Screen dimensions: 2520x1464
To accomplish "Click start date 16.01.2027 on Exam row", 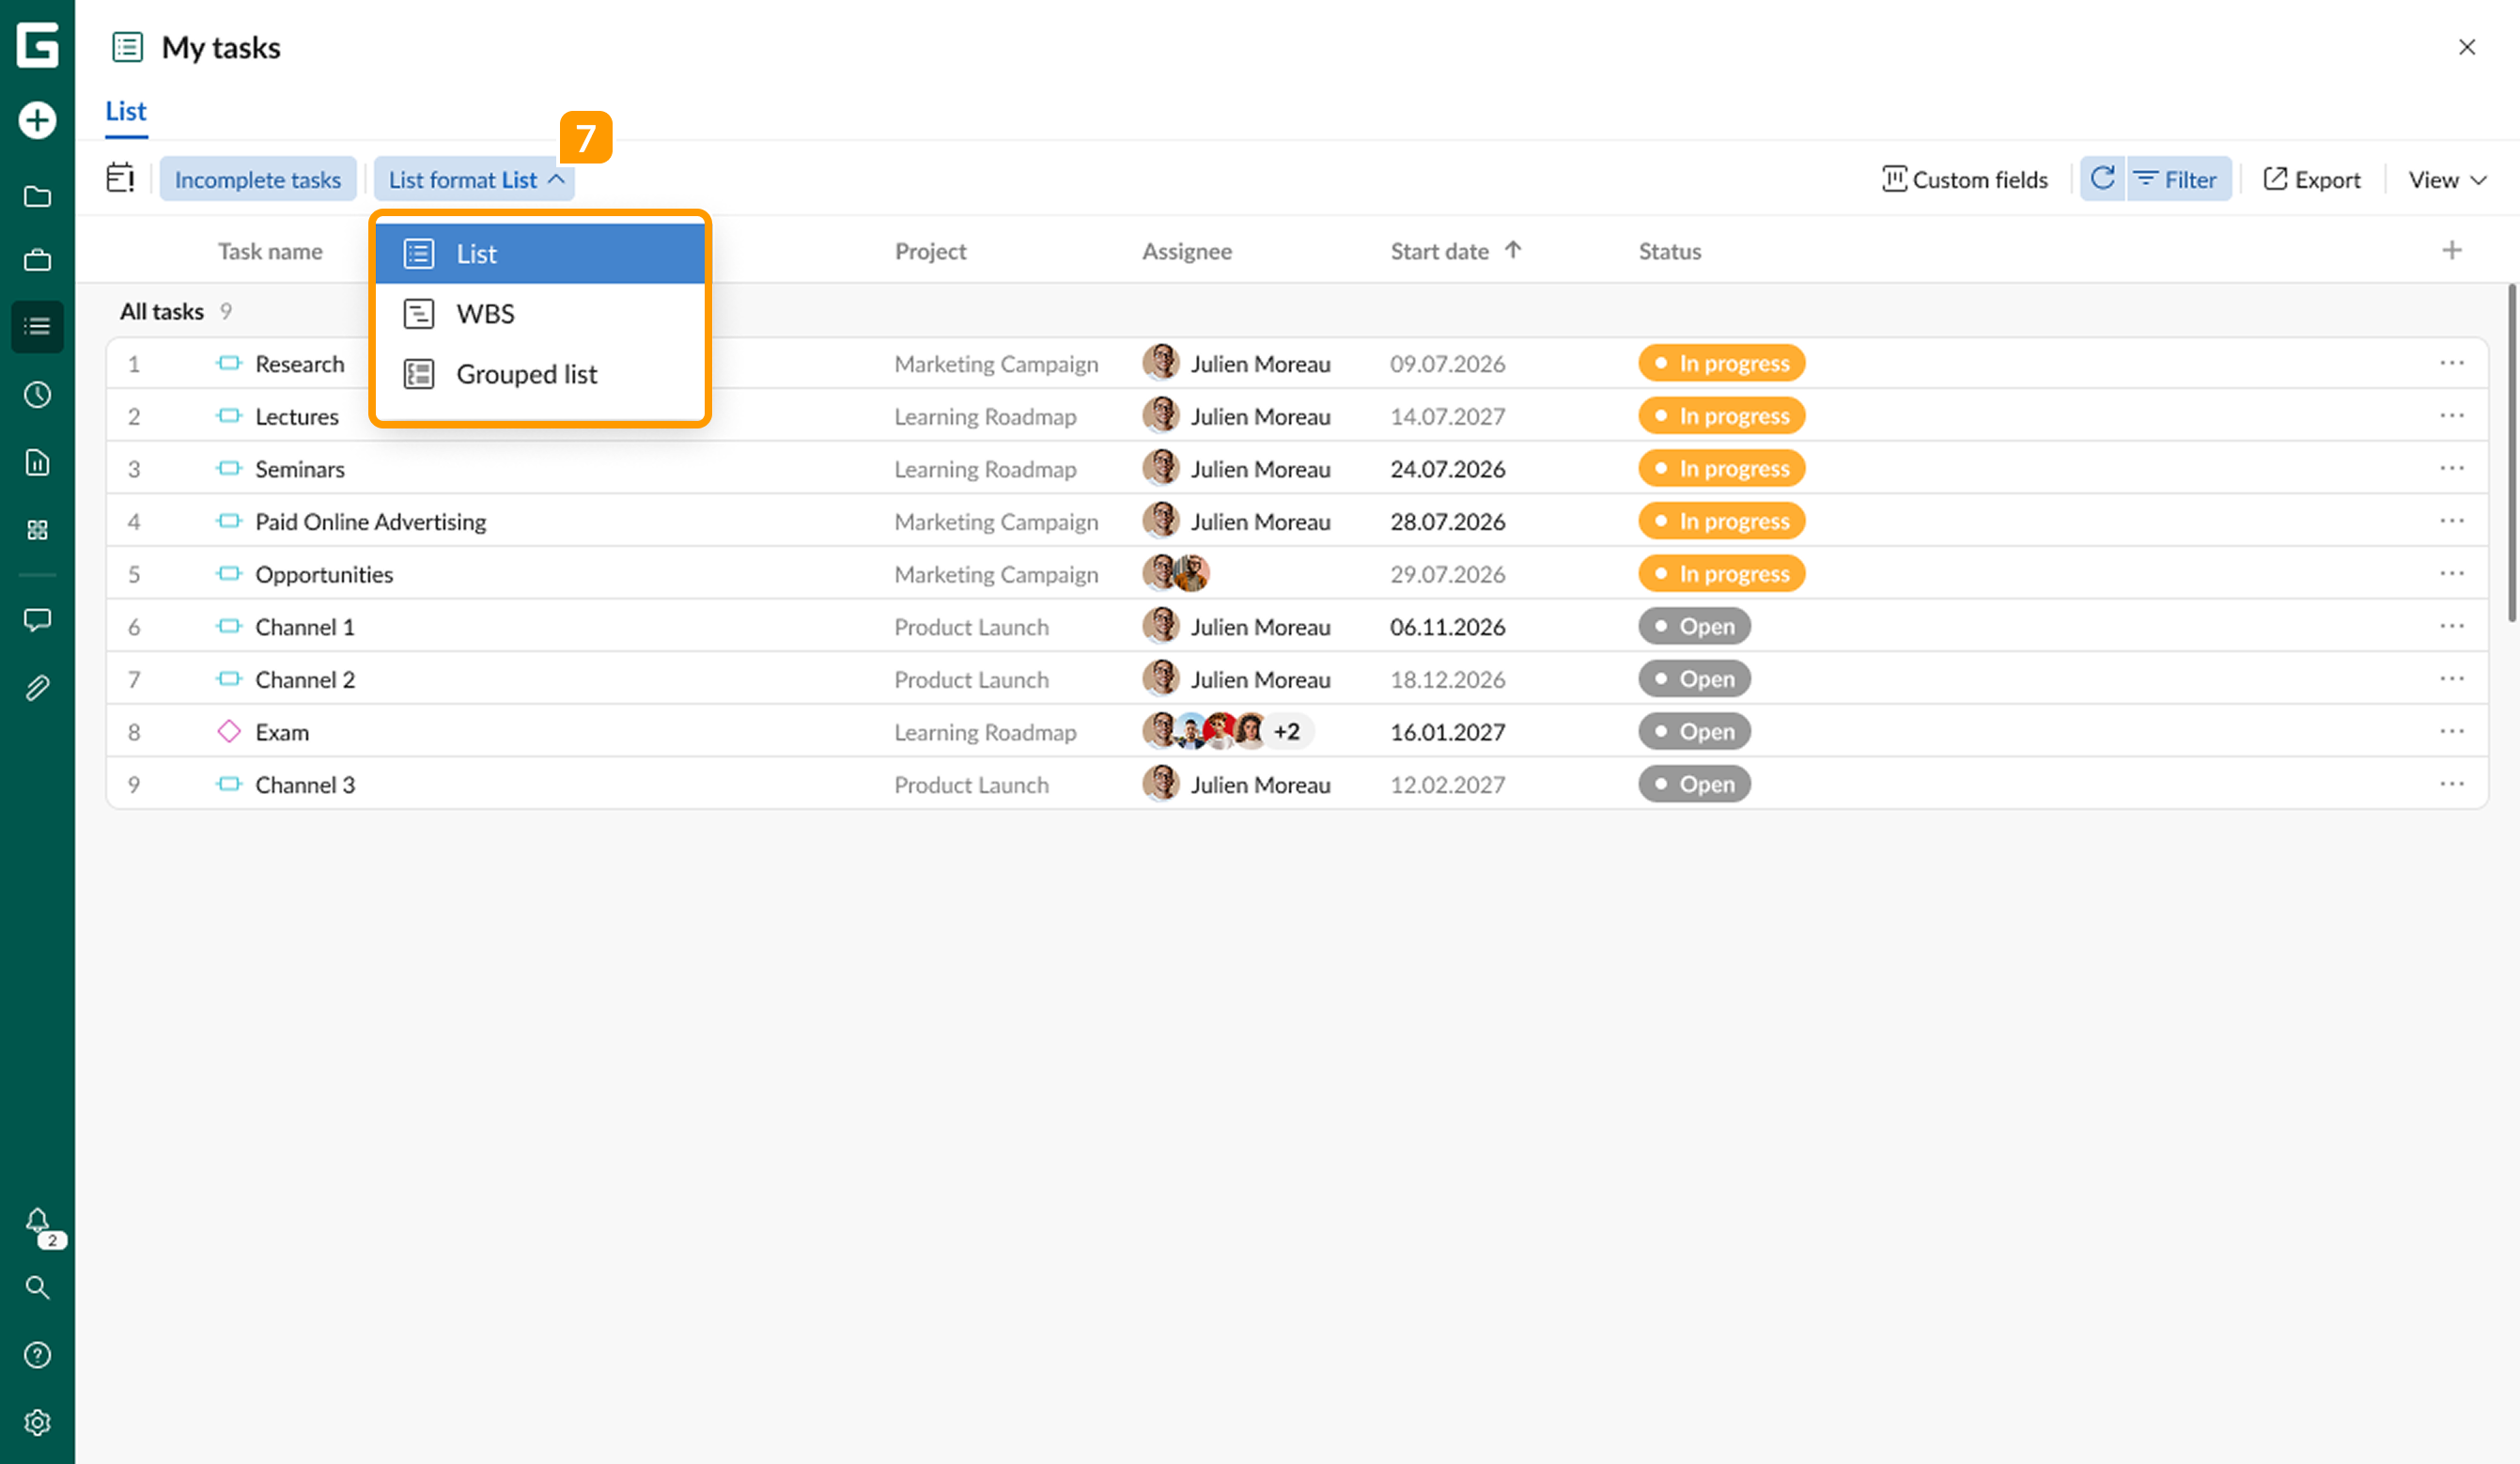I will (x=1447, y=732).
